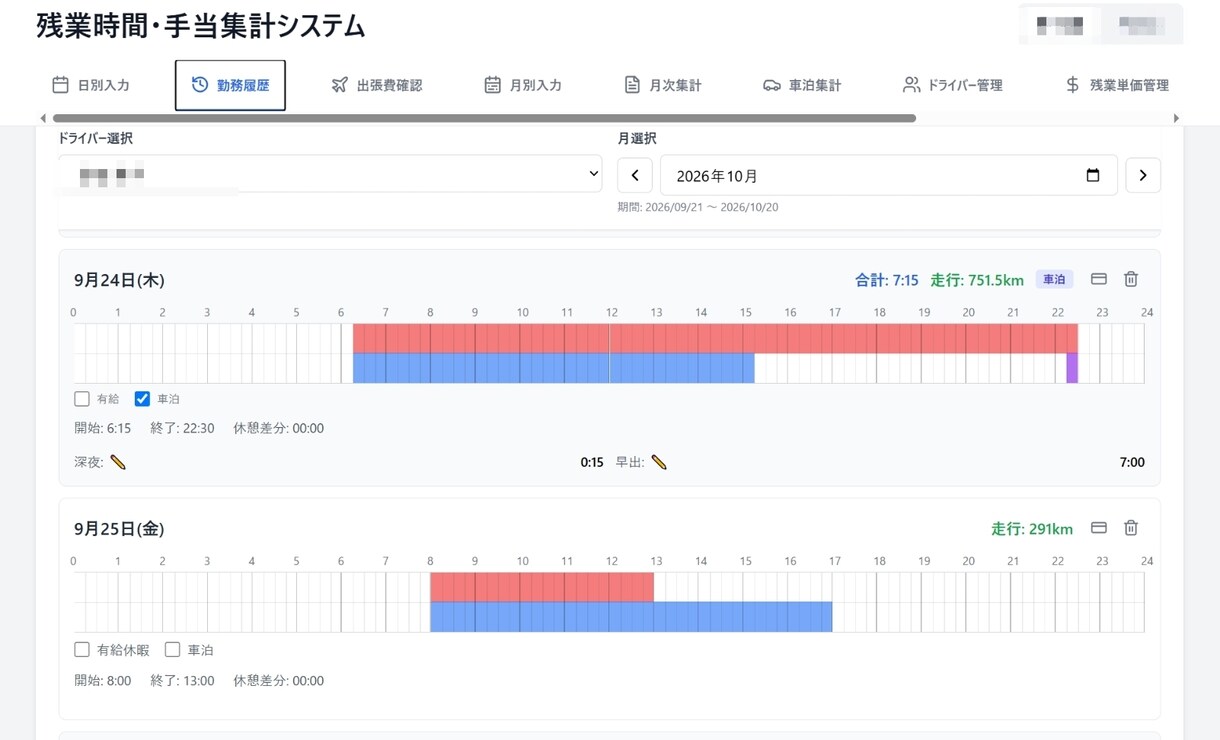The width and height of the screenshot is (1220, 740).
Task: Open the 月別入力 tab
Action: pos(523,85)
